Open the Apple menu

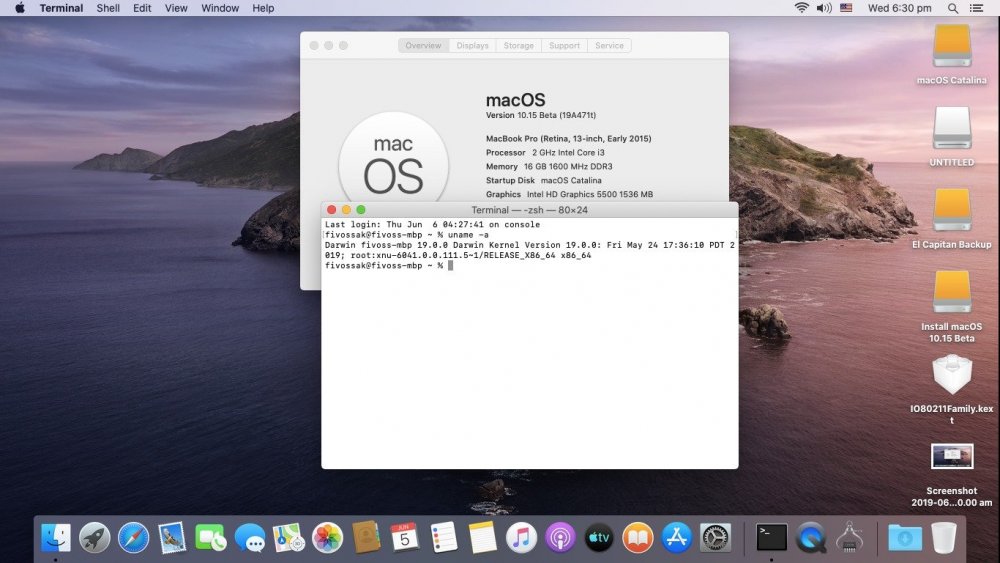pos(20,8)
